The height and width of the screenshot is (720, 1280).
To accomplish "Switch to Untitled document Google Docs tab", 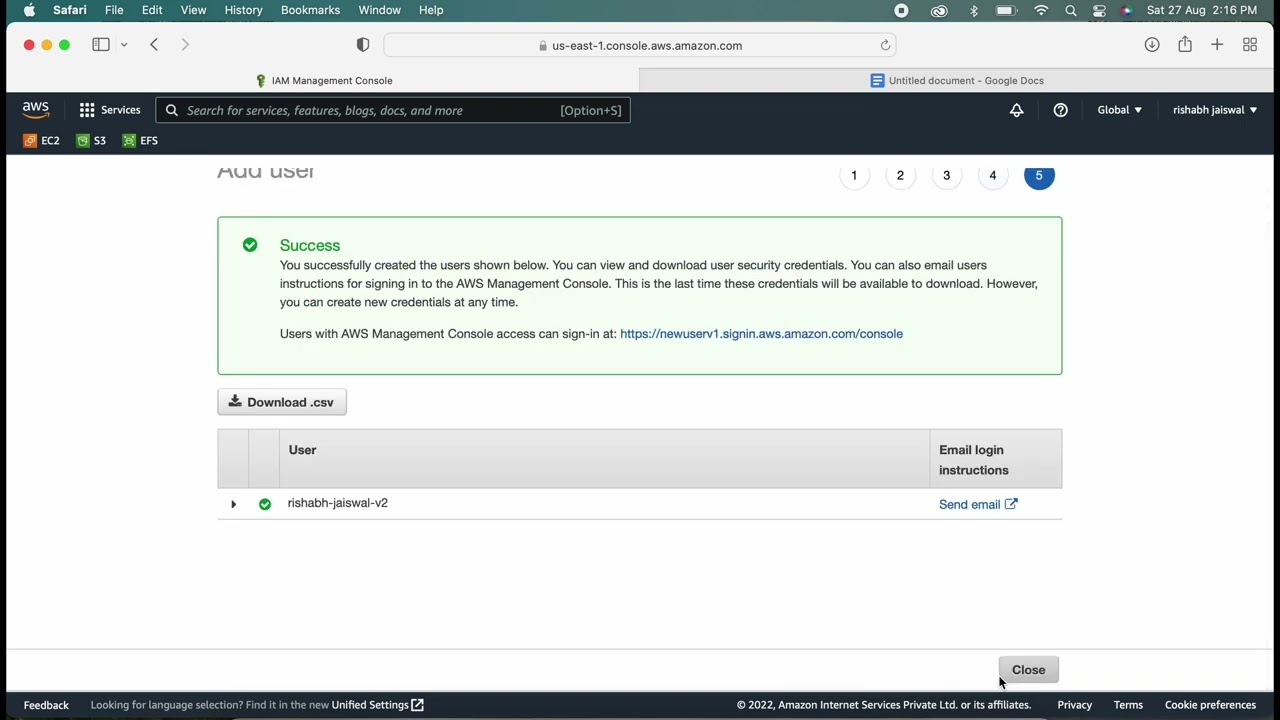I will [957, 80].
